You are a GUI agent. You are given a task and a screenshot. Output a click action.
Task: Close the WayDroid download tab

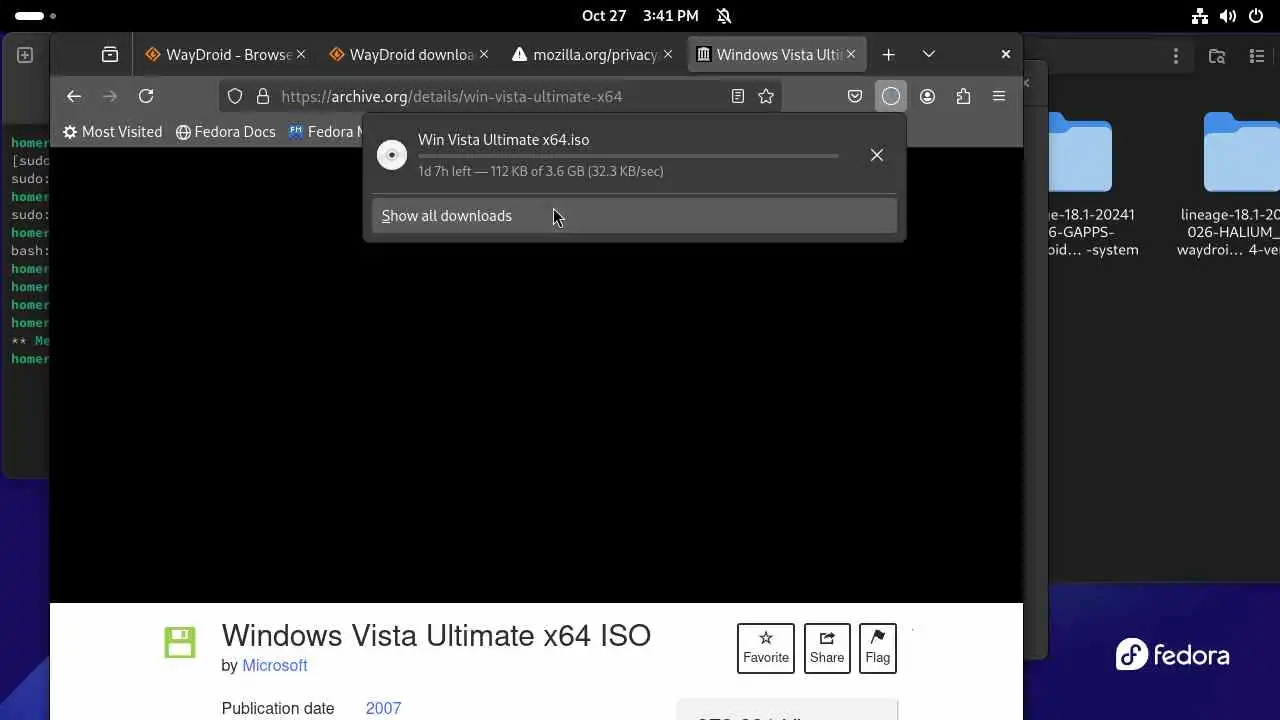484,55
